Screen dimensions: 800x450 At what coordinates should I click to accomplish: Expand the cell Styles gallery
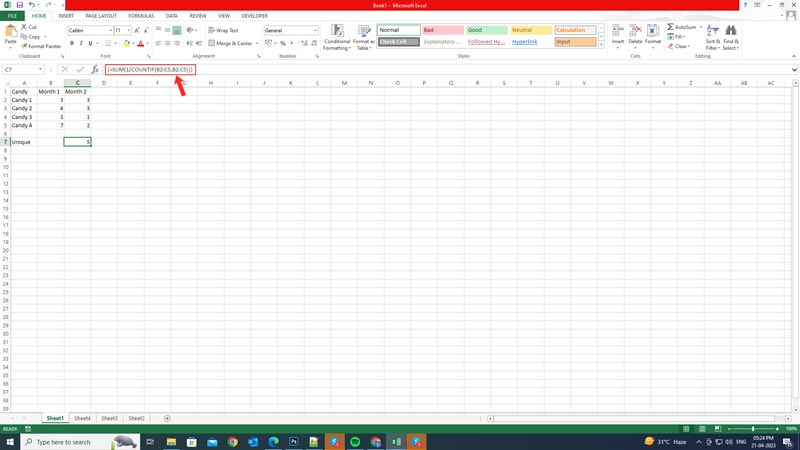[601, 45]
